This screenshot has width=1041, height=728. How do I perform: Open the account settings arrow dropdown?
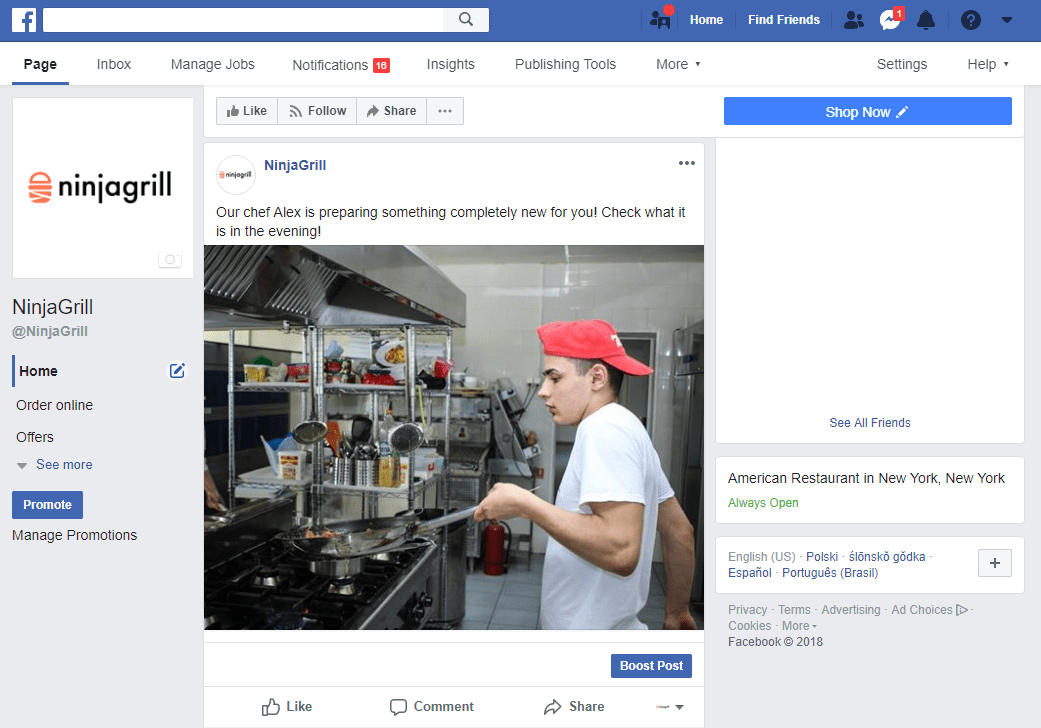coord(1007,19)
